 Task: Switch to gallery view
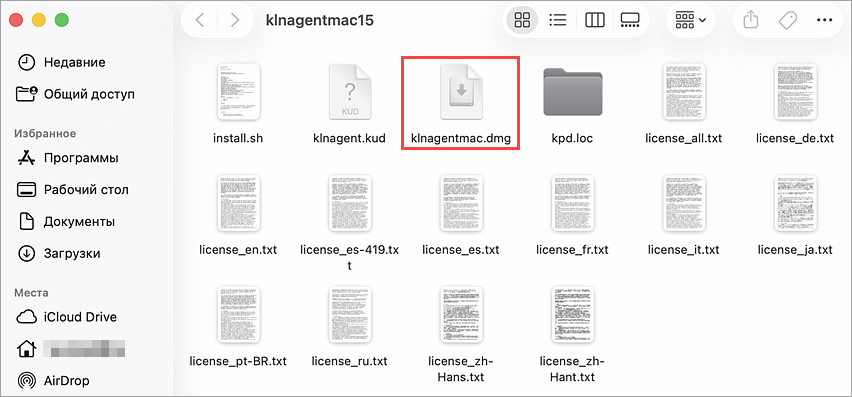click(x=630, y=20)
